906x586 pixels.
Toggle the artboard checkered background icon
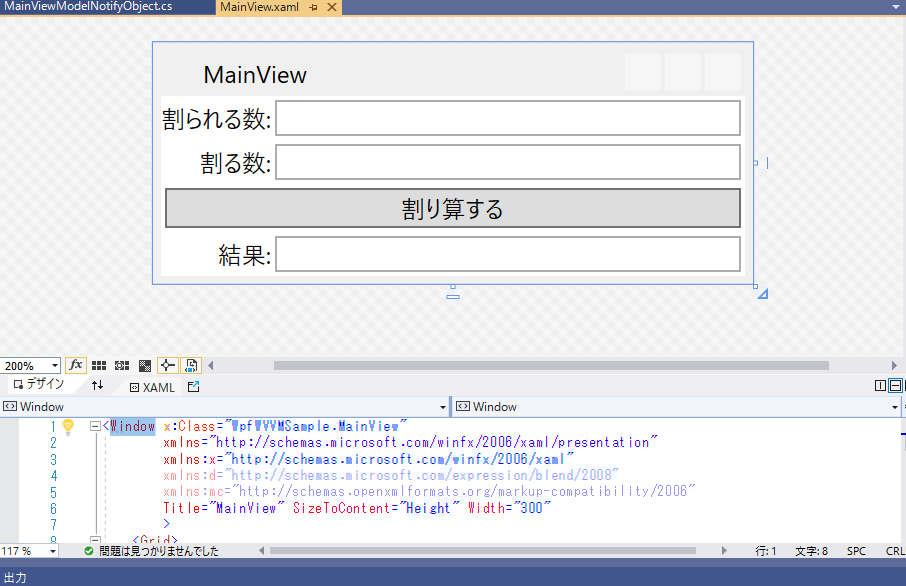(145, 366)
